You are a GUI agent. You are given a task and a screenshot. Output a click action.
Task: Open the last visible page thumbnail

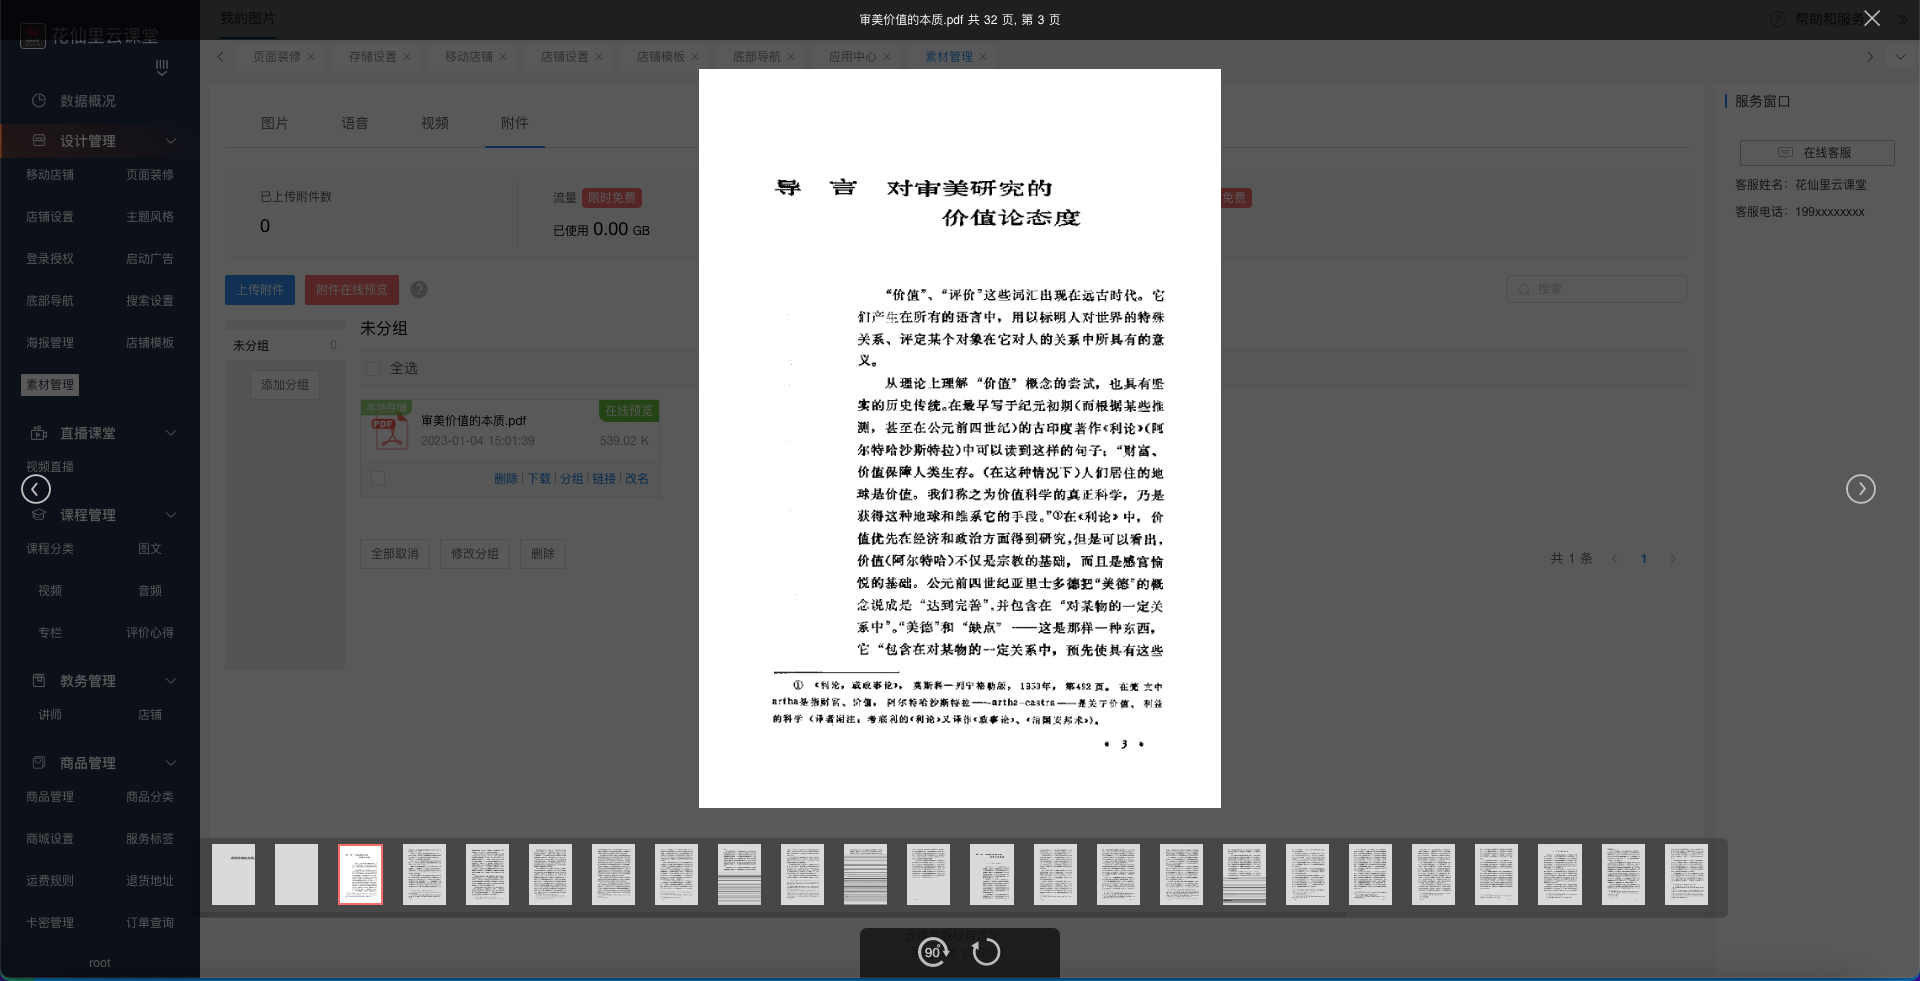[1686, 874]
